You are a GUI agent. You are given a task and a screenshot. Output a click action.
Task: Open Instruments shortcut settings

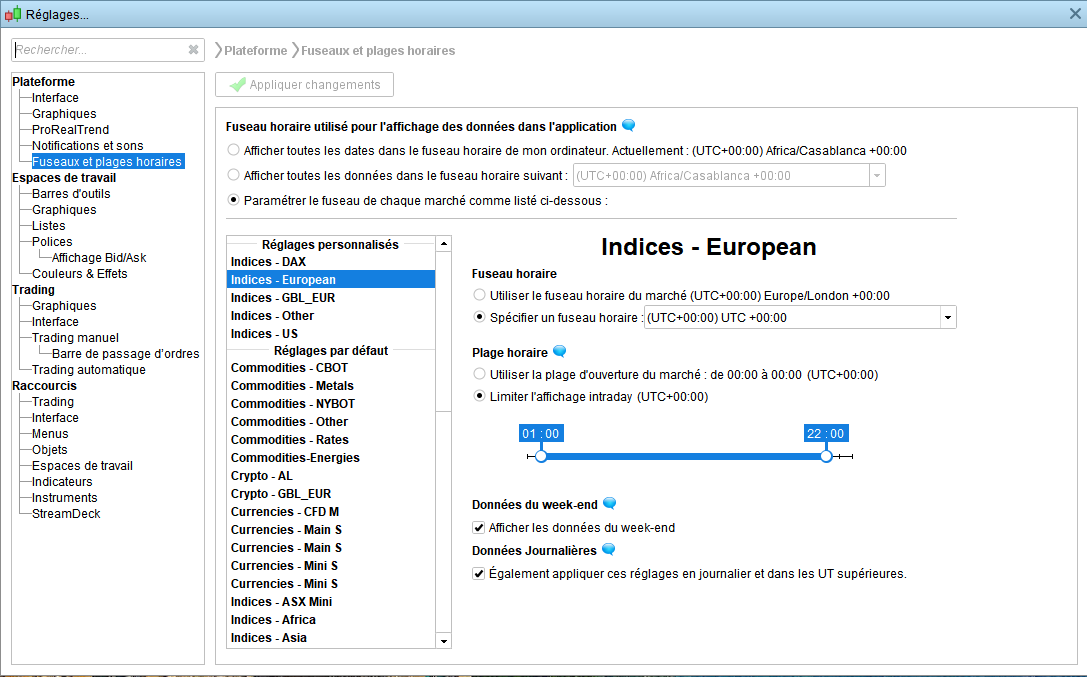pyautogui.click(x=64, y=498)
